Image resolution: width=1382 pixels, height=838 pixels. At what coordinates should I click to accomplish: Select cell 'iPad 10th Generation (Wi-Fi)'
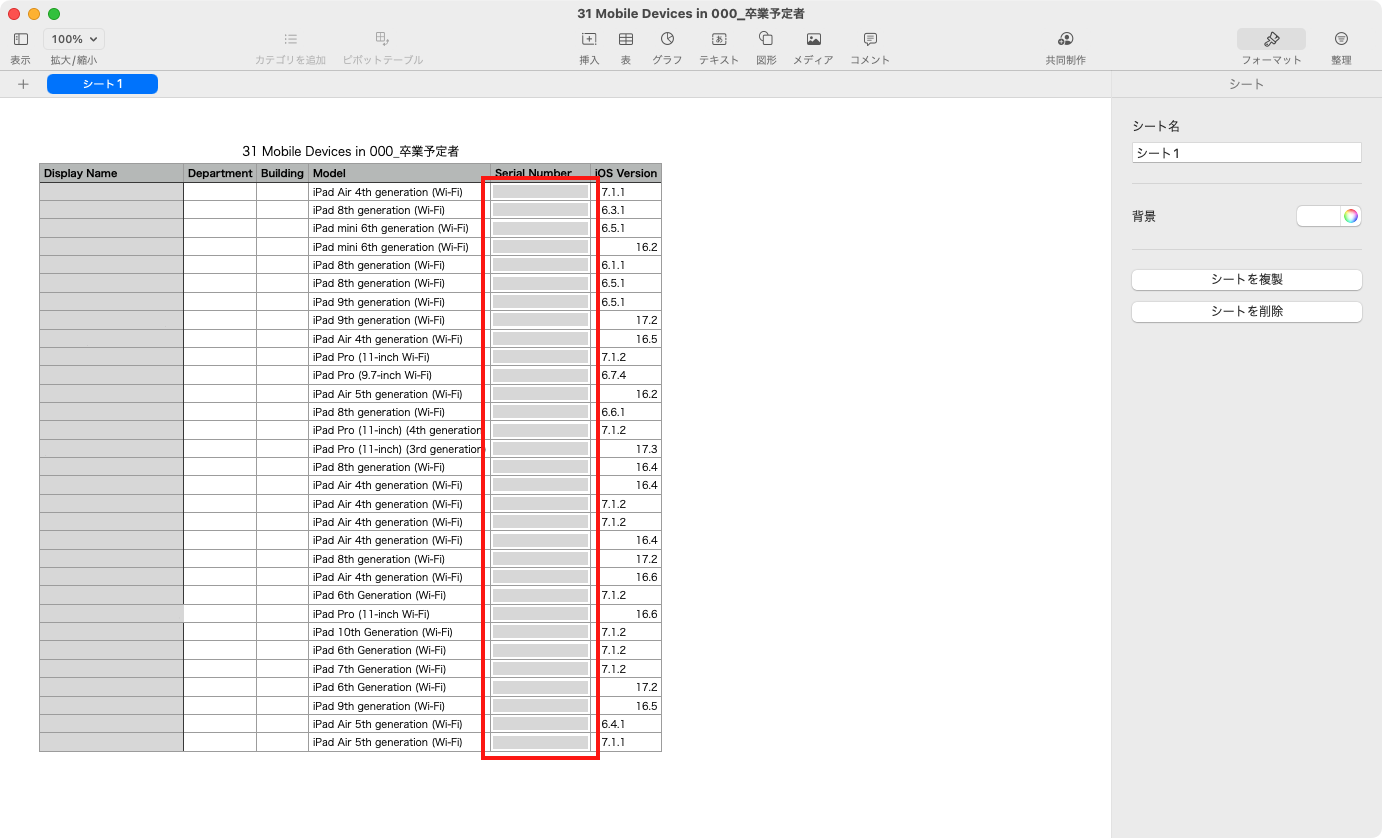pos(399,632)
